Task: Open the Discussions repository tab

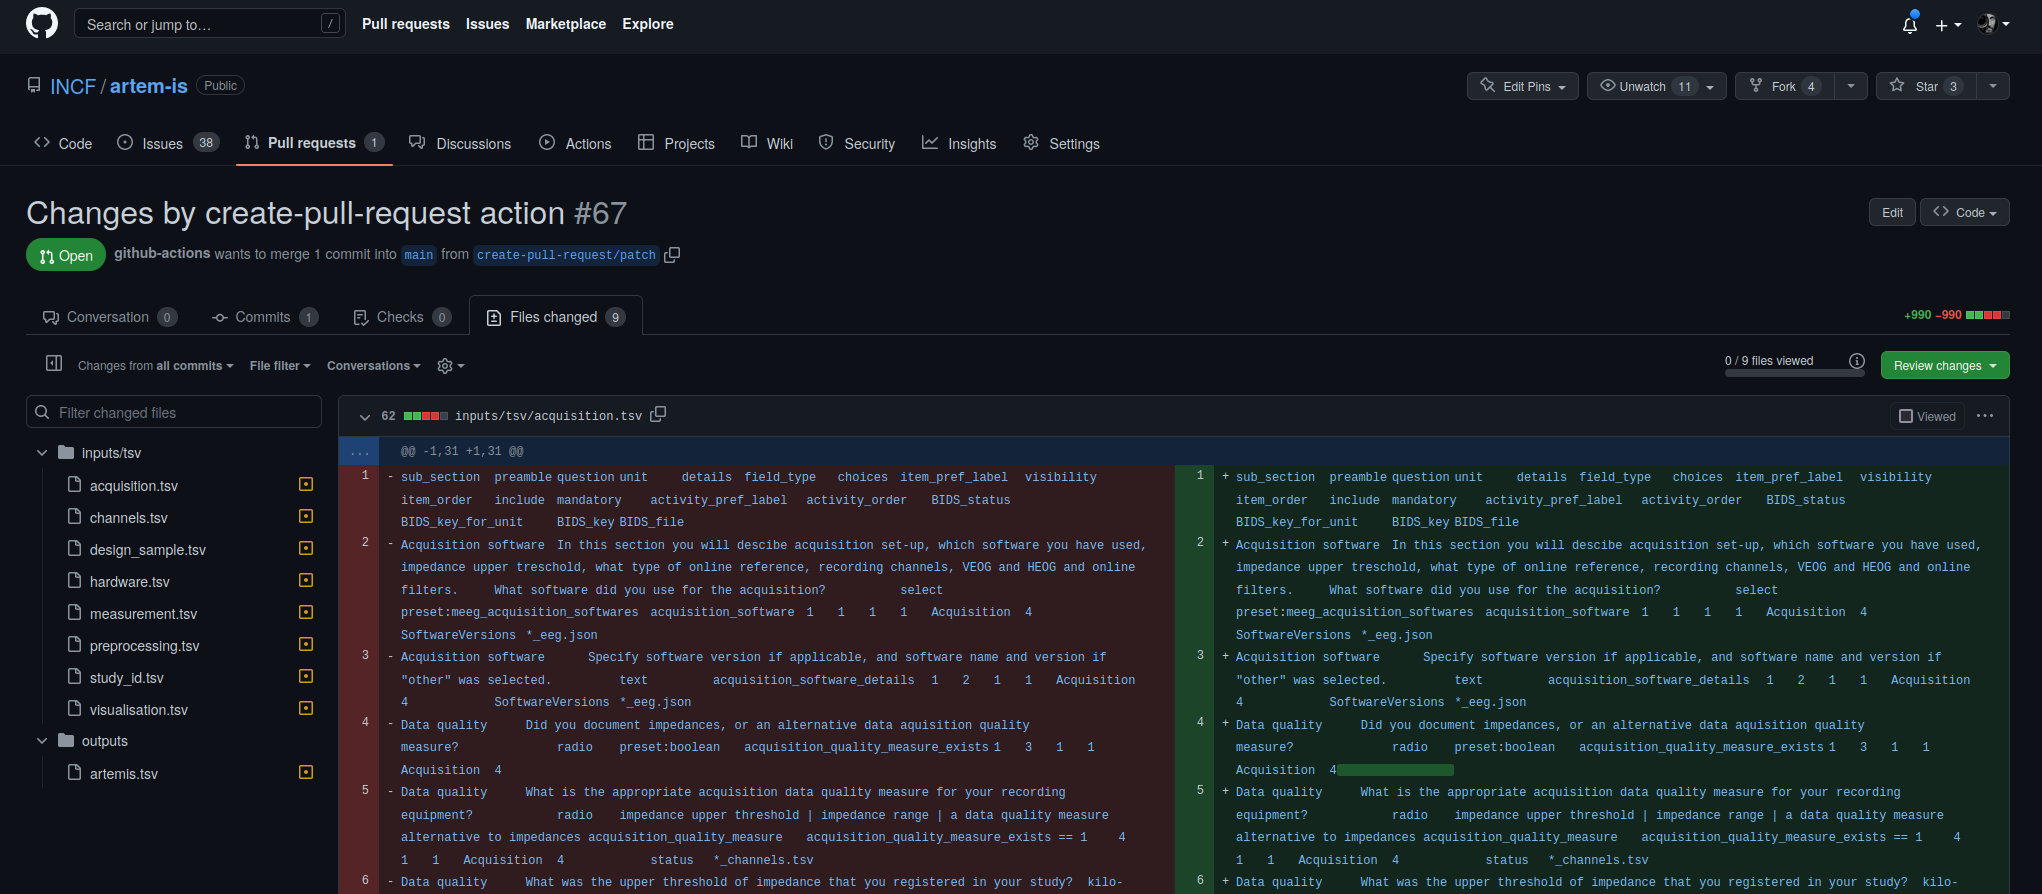Action: 460,143
